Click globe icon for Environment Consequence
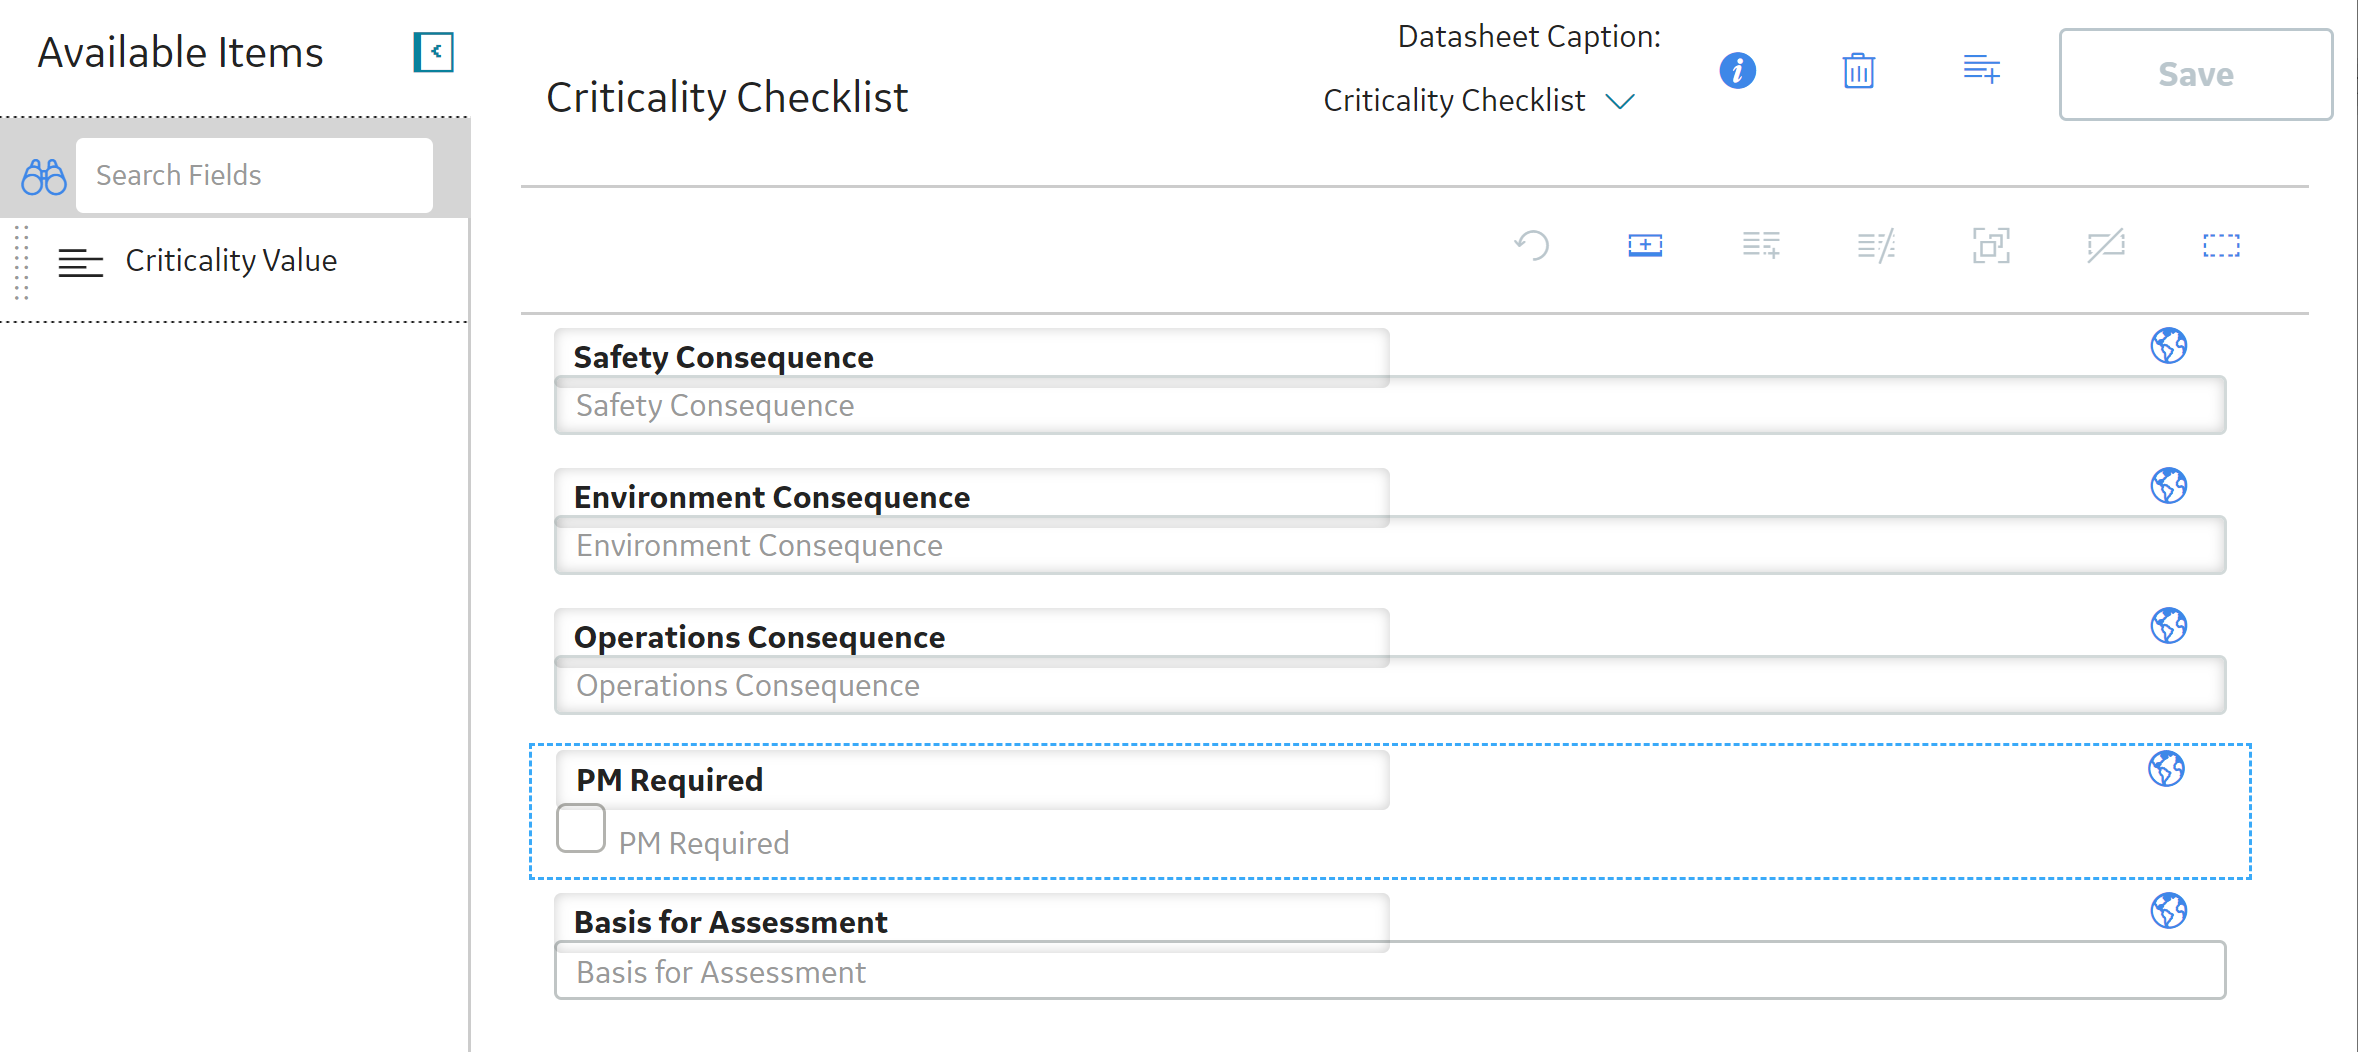 pyautogui.click(x=2169, y=486)
